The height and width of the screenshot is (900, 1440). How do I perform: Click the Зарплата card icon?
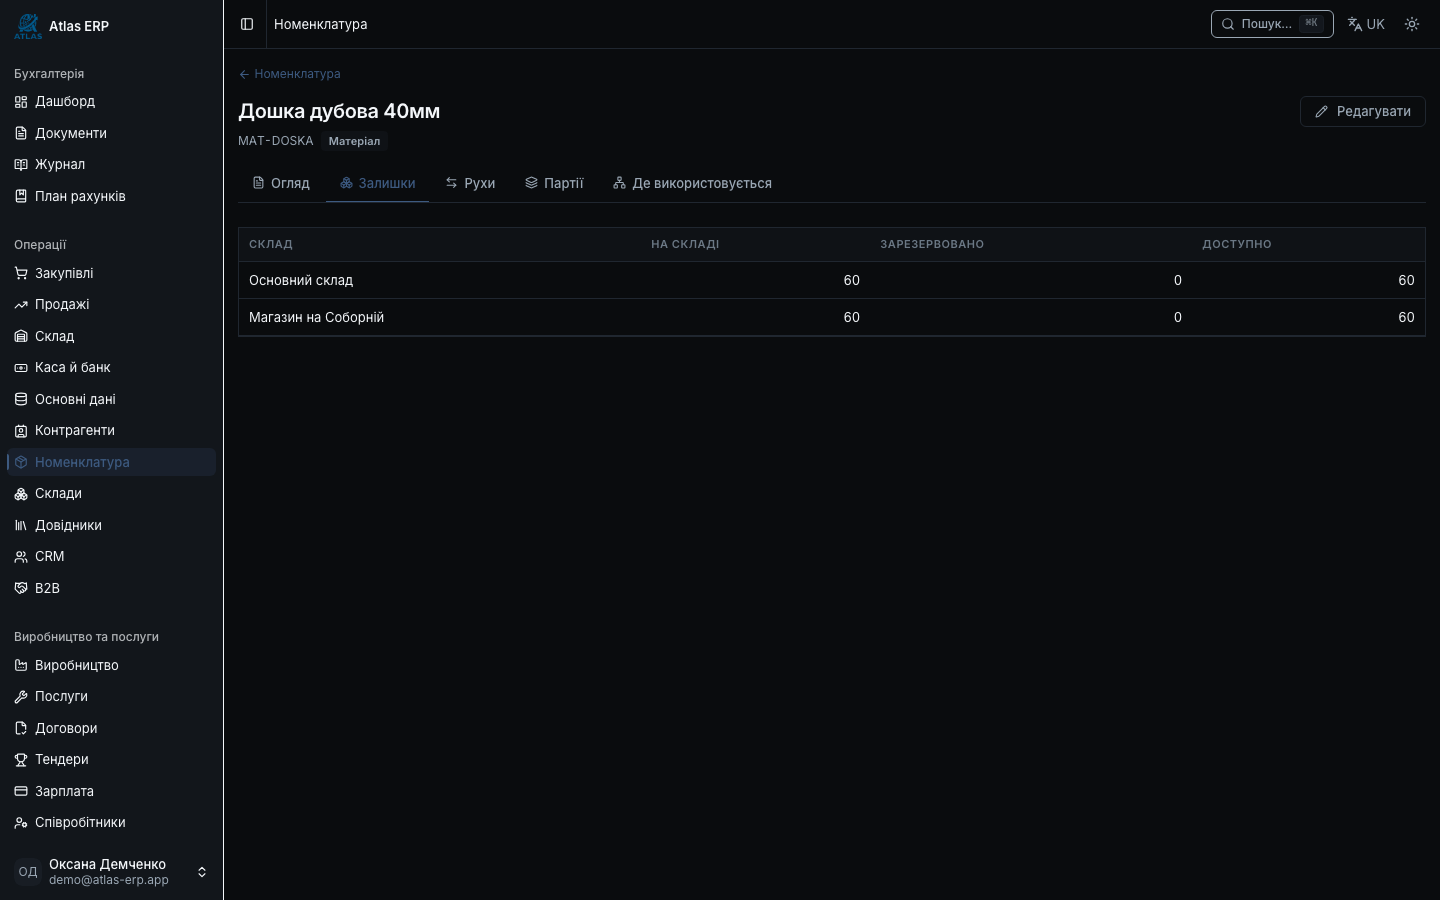point(21,791)
